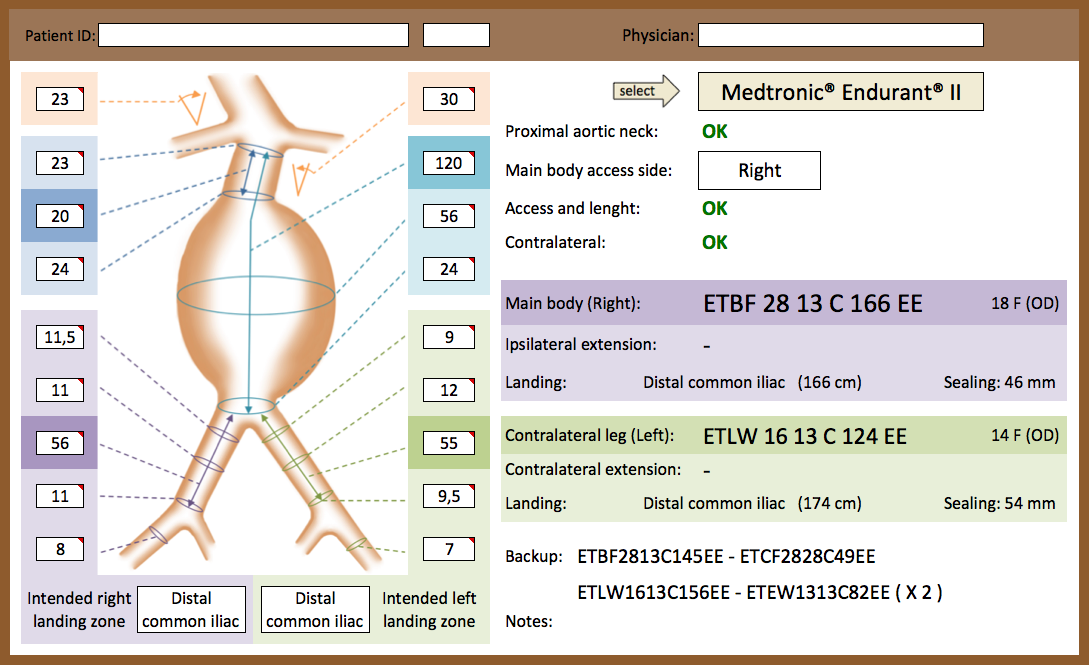Click the select arrow button
Viewport: 1089px width, 665px height.
click(646, 91)
